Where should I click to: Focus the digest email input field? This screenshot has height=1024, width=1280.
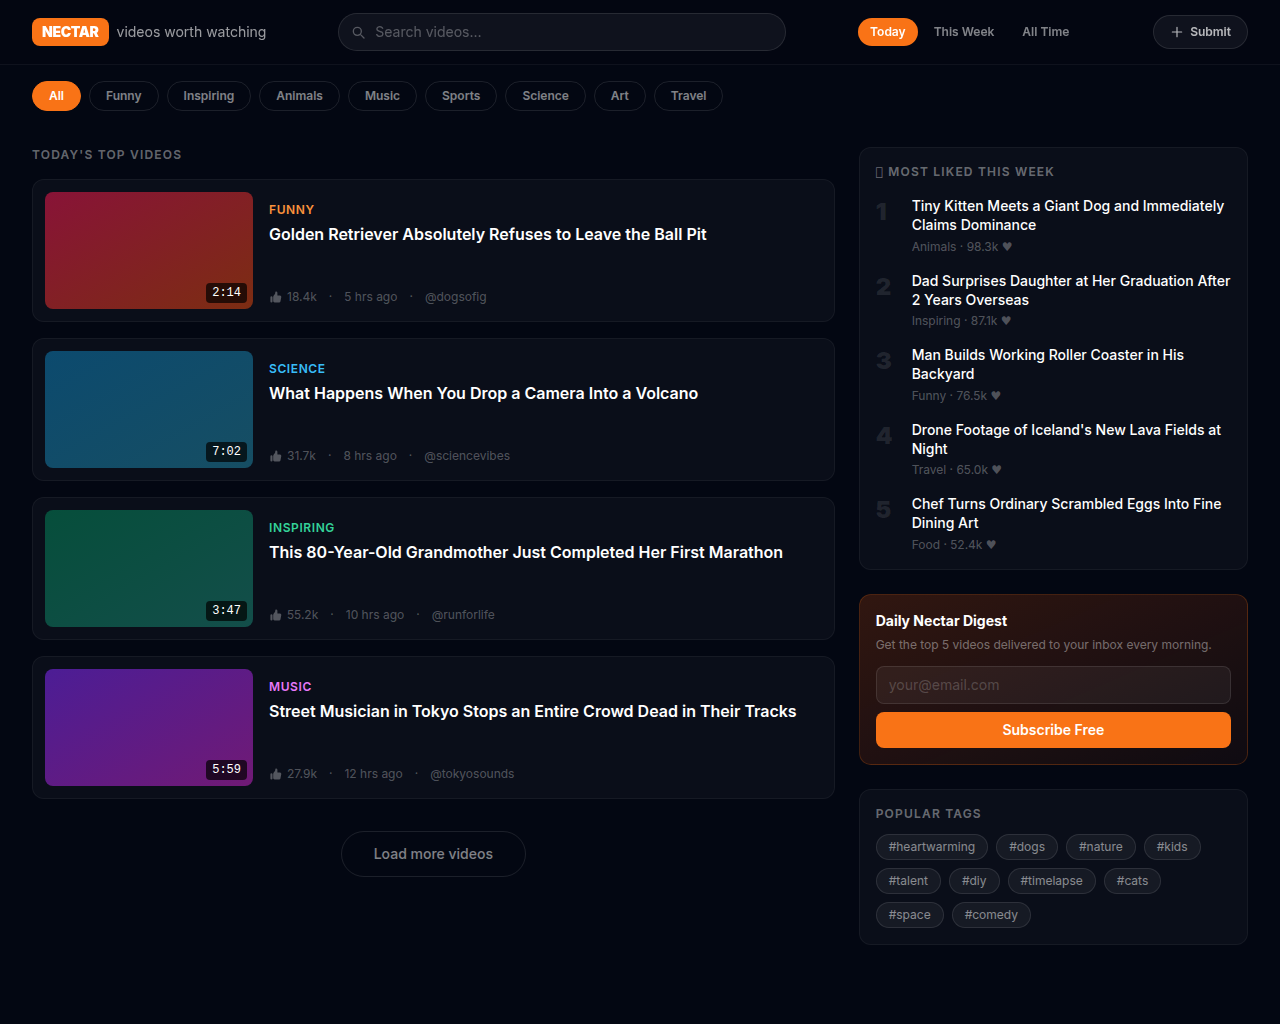(x=1053, y=685)
